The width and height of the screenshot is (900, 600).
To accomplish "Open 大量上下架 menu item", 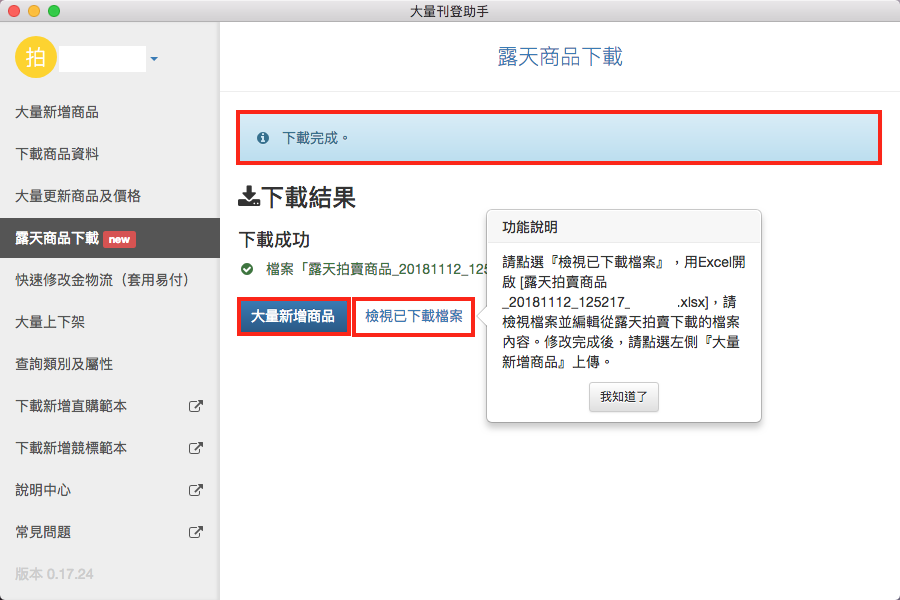I will pos(49,322).
